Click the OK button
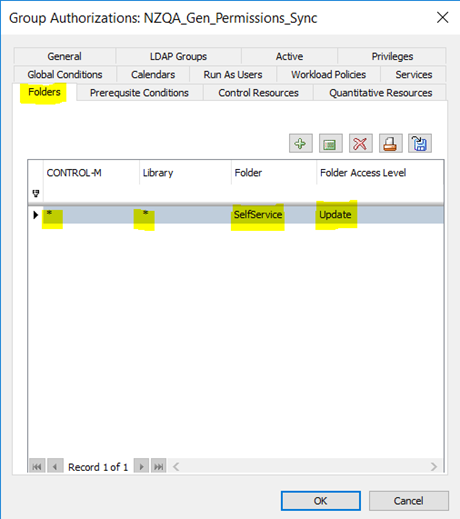 [321, 501]
